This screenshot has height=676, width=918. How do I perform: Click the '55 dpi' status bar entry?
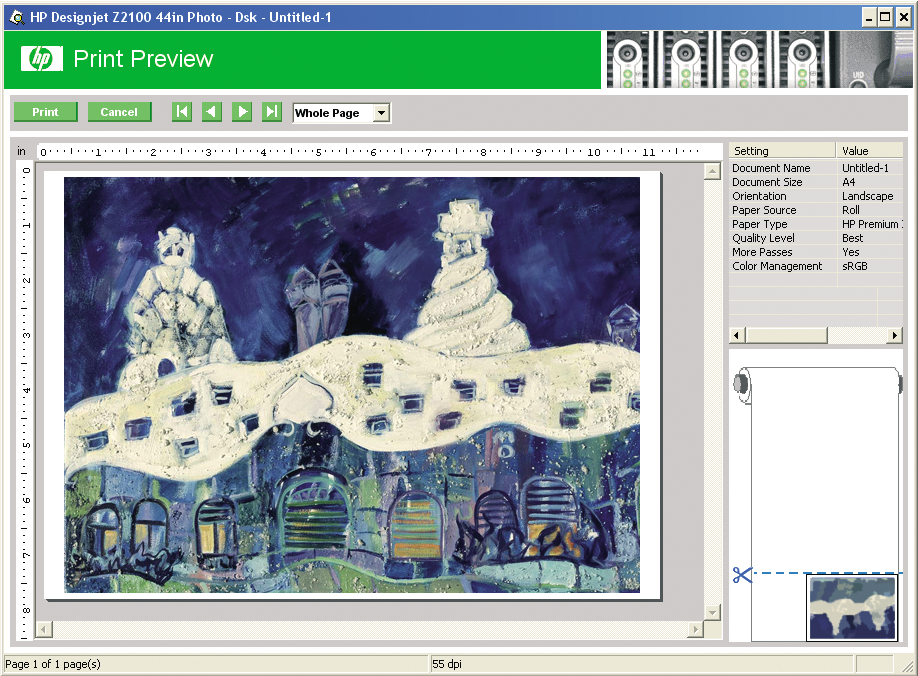(447, 664)
